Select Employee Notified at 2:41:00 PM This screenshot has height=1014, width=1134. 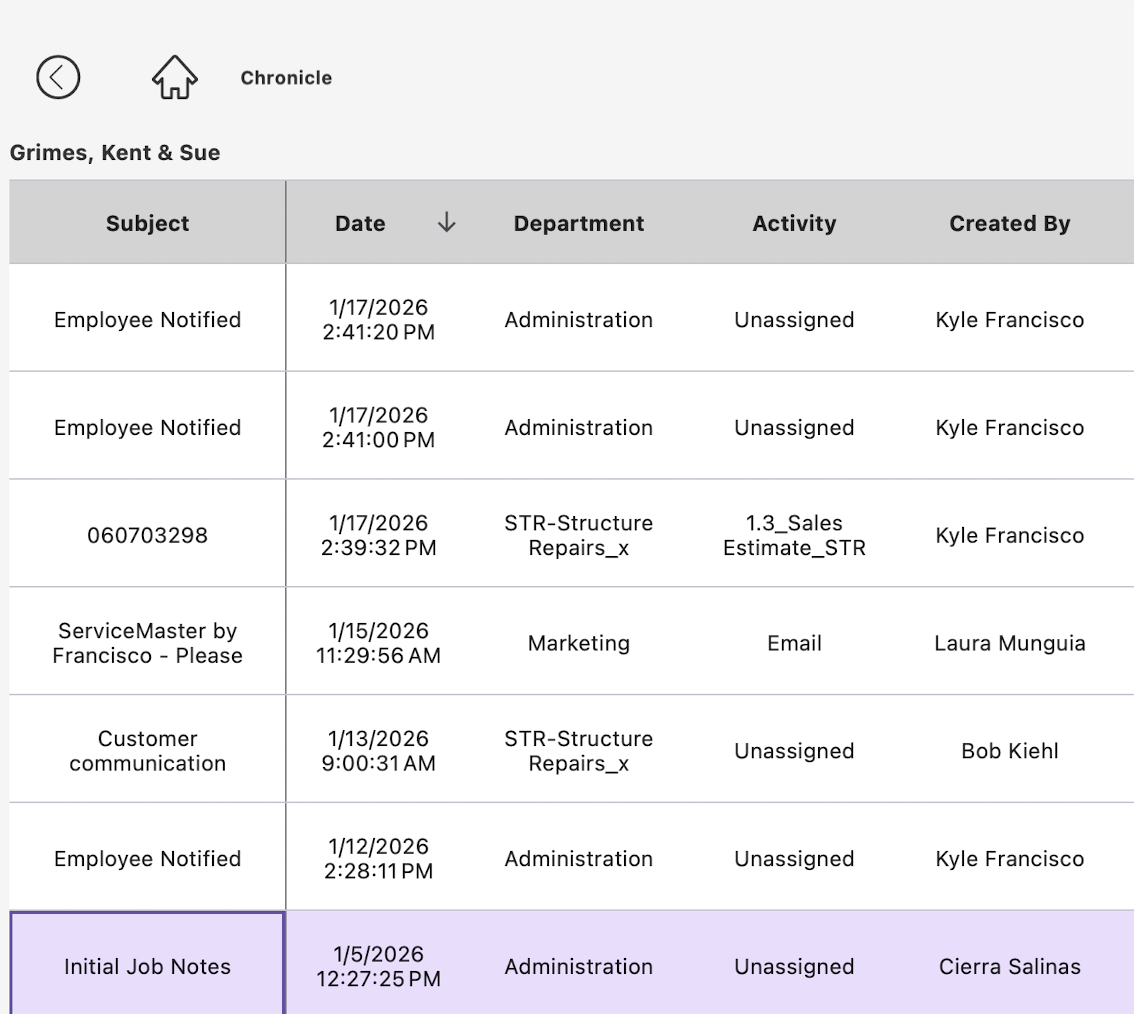point(147,428)
